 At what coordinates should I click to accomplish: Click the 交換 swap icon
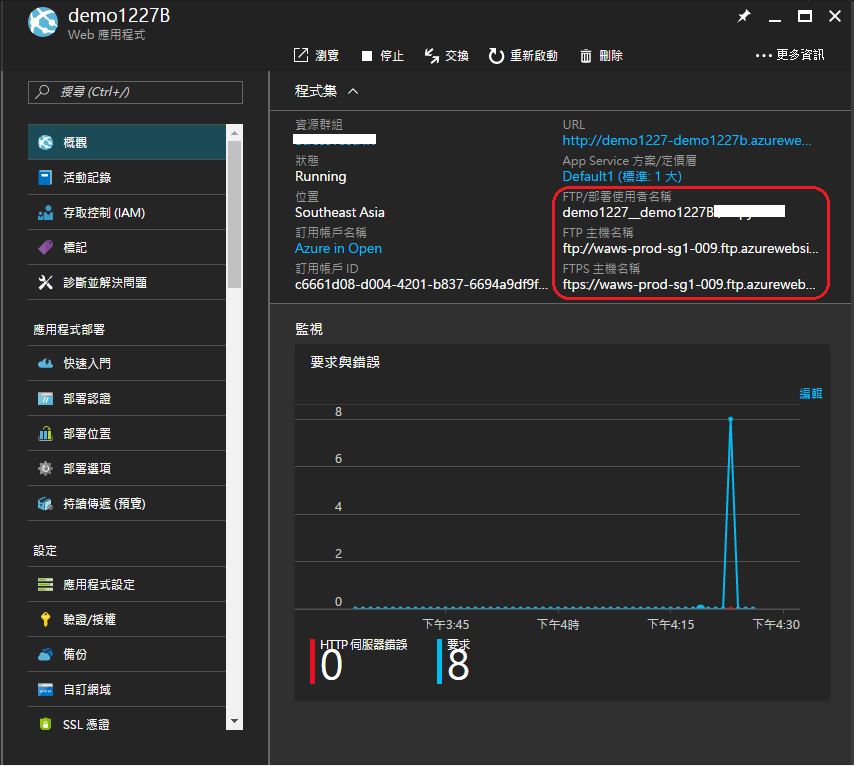click(432, 56)
